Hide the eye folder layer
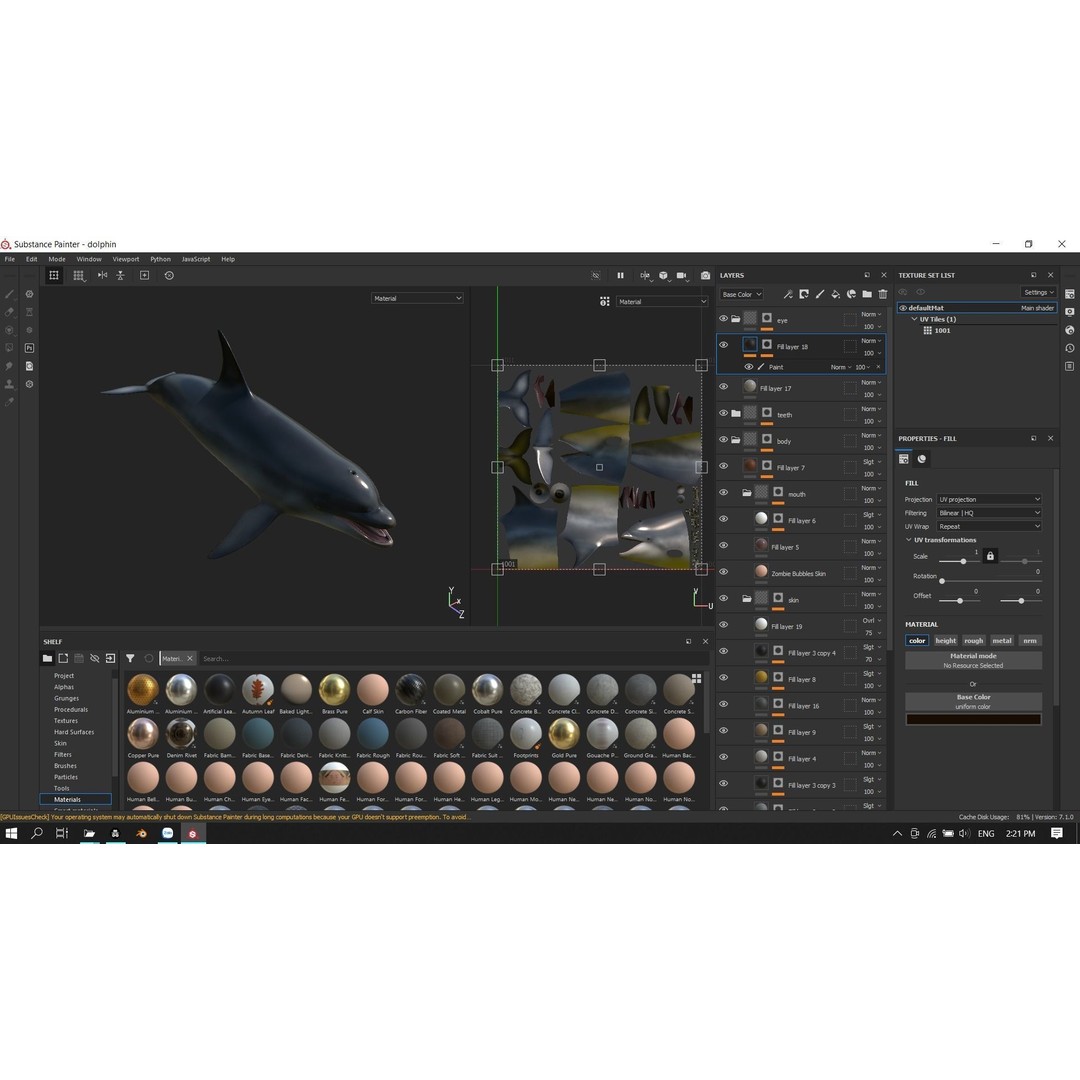The height and width of the screenshot is (1080, 1080). [723, 319]
